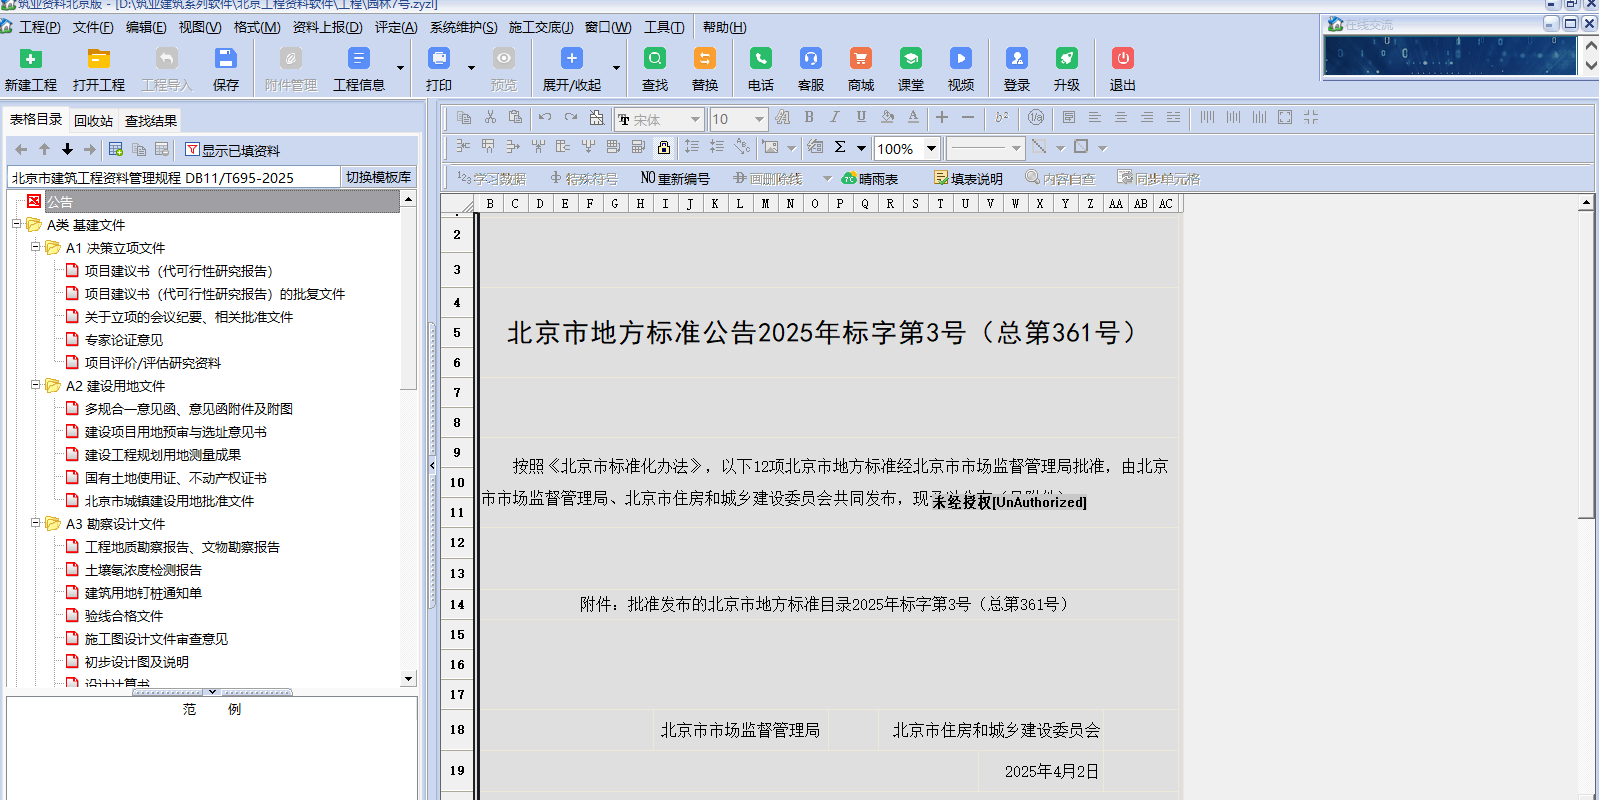1599x800 pixels.
Task: Select 土壤氡浓度检测报告 in the tree
Action: click(x=143, y=570)
